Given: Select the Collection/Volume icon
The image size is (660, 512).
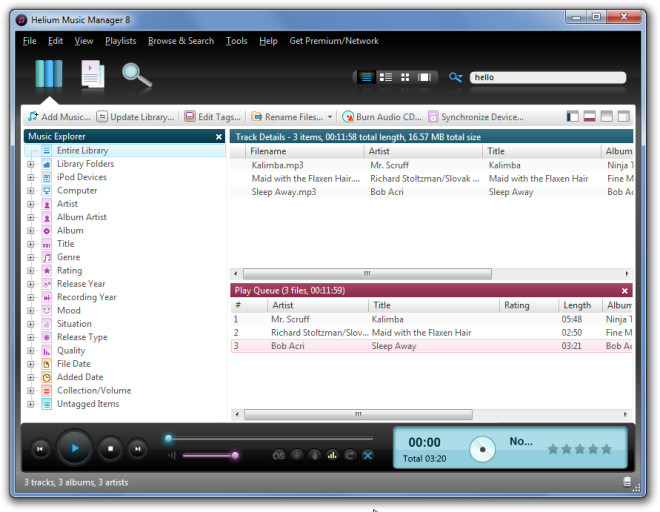Looking at the screenshot, I should 47,391.
